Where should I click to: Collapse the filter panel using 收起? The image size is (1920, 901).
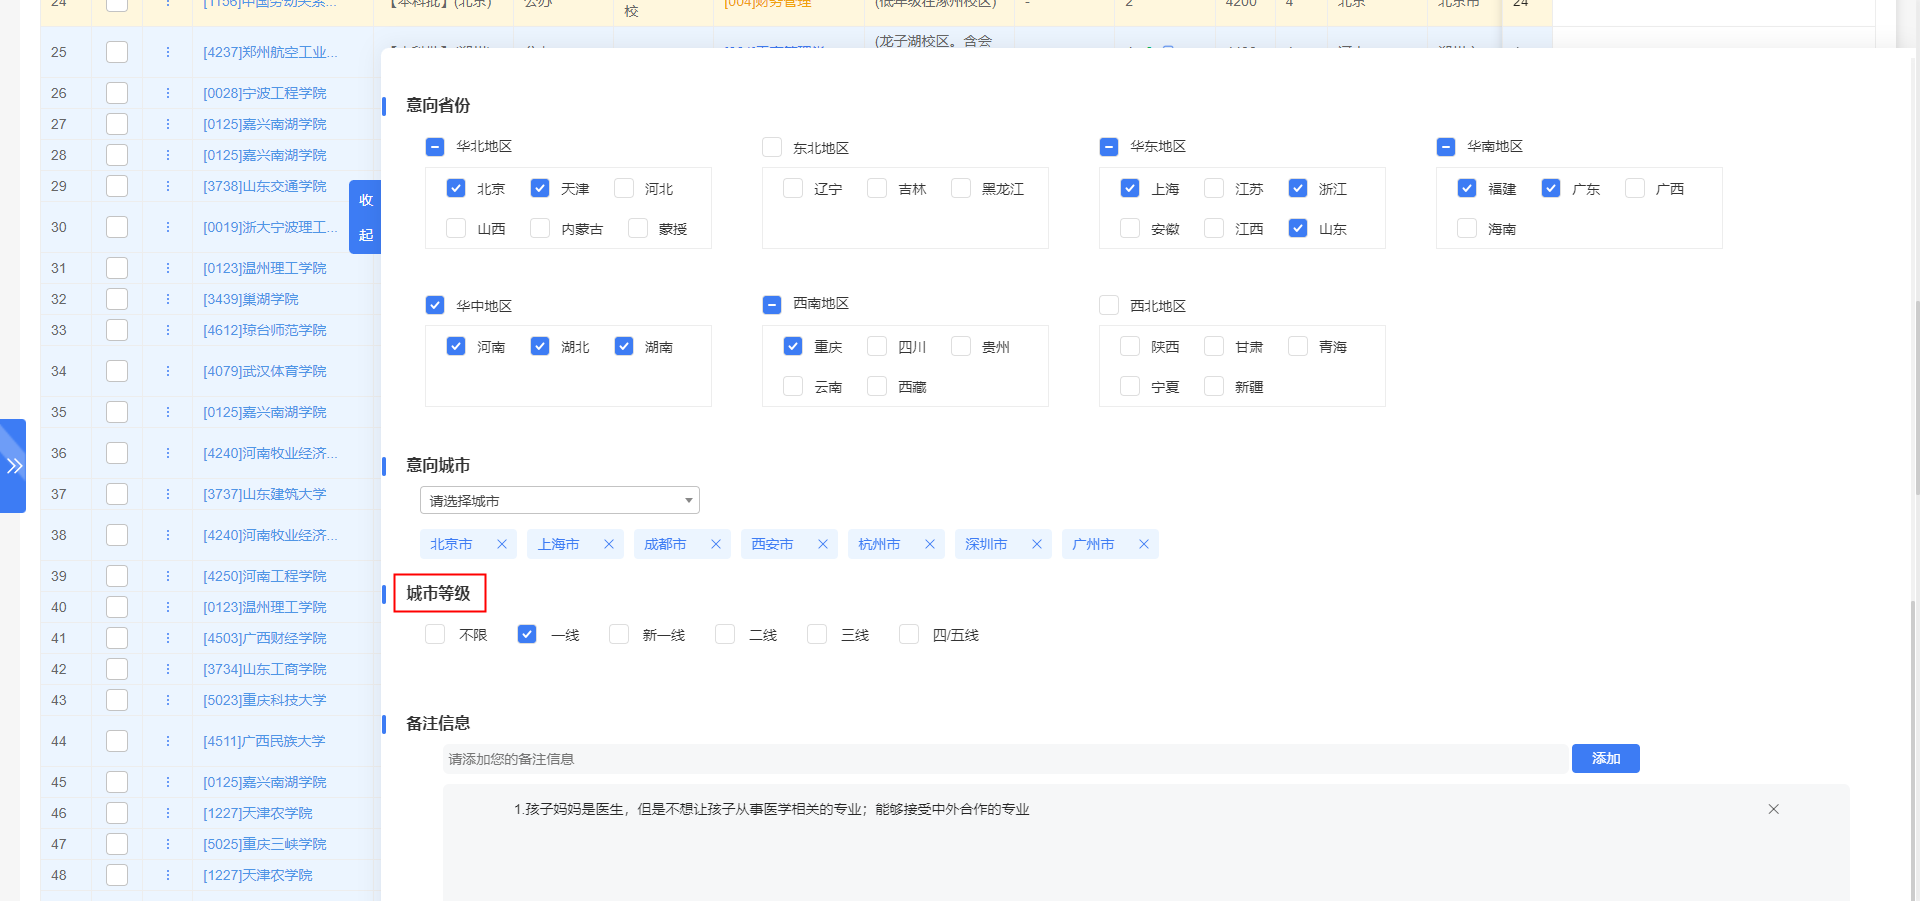(365, 216)
